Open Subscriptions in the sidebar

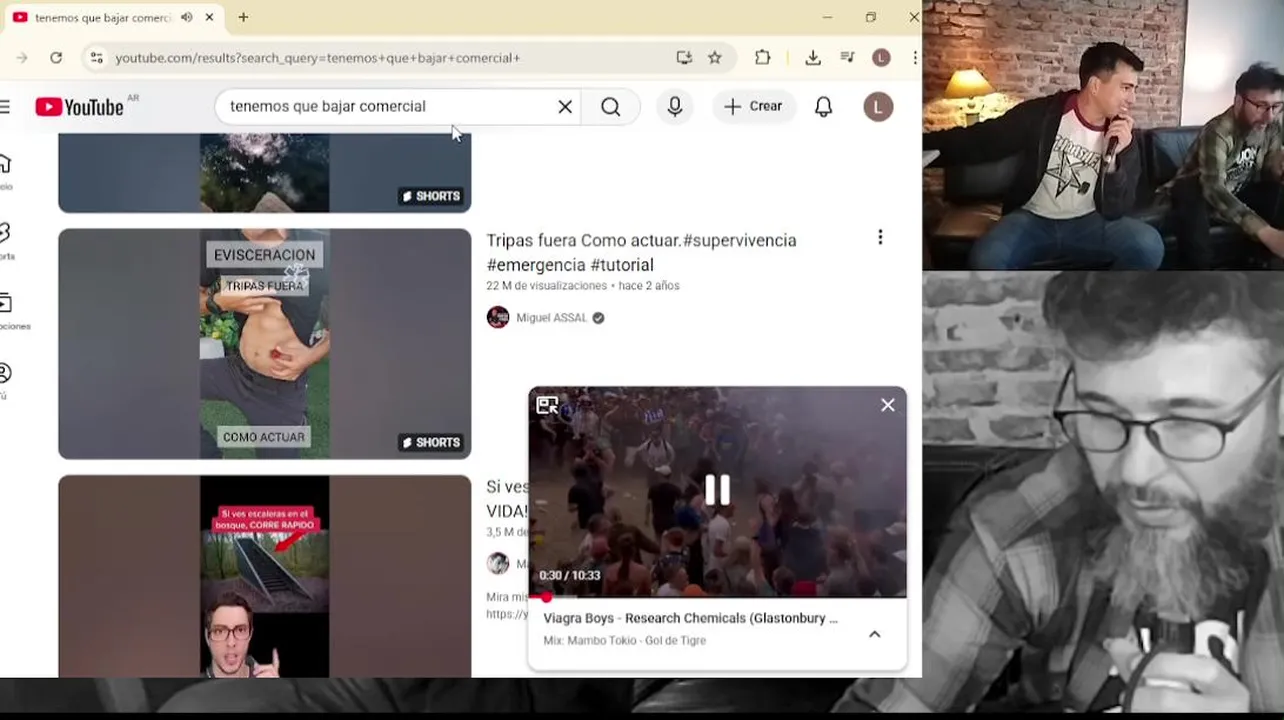click(x=7, y=311)
